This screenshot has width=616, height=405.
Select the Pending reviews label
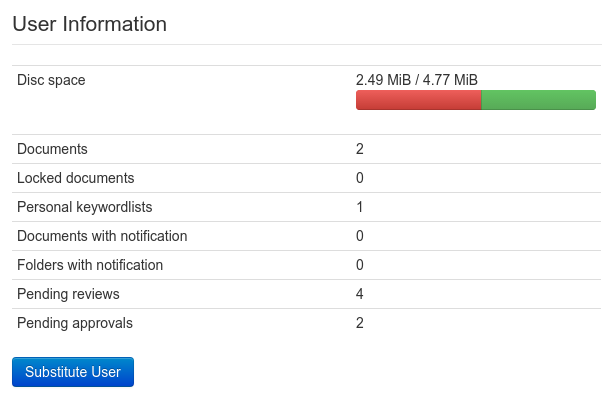tap(68, 294)
